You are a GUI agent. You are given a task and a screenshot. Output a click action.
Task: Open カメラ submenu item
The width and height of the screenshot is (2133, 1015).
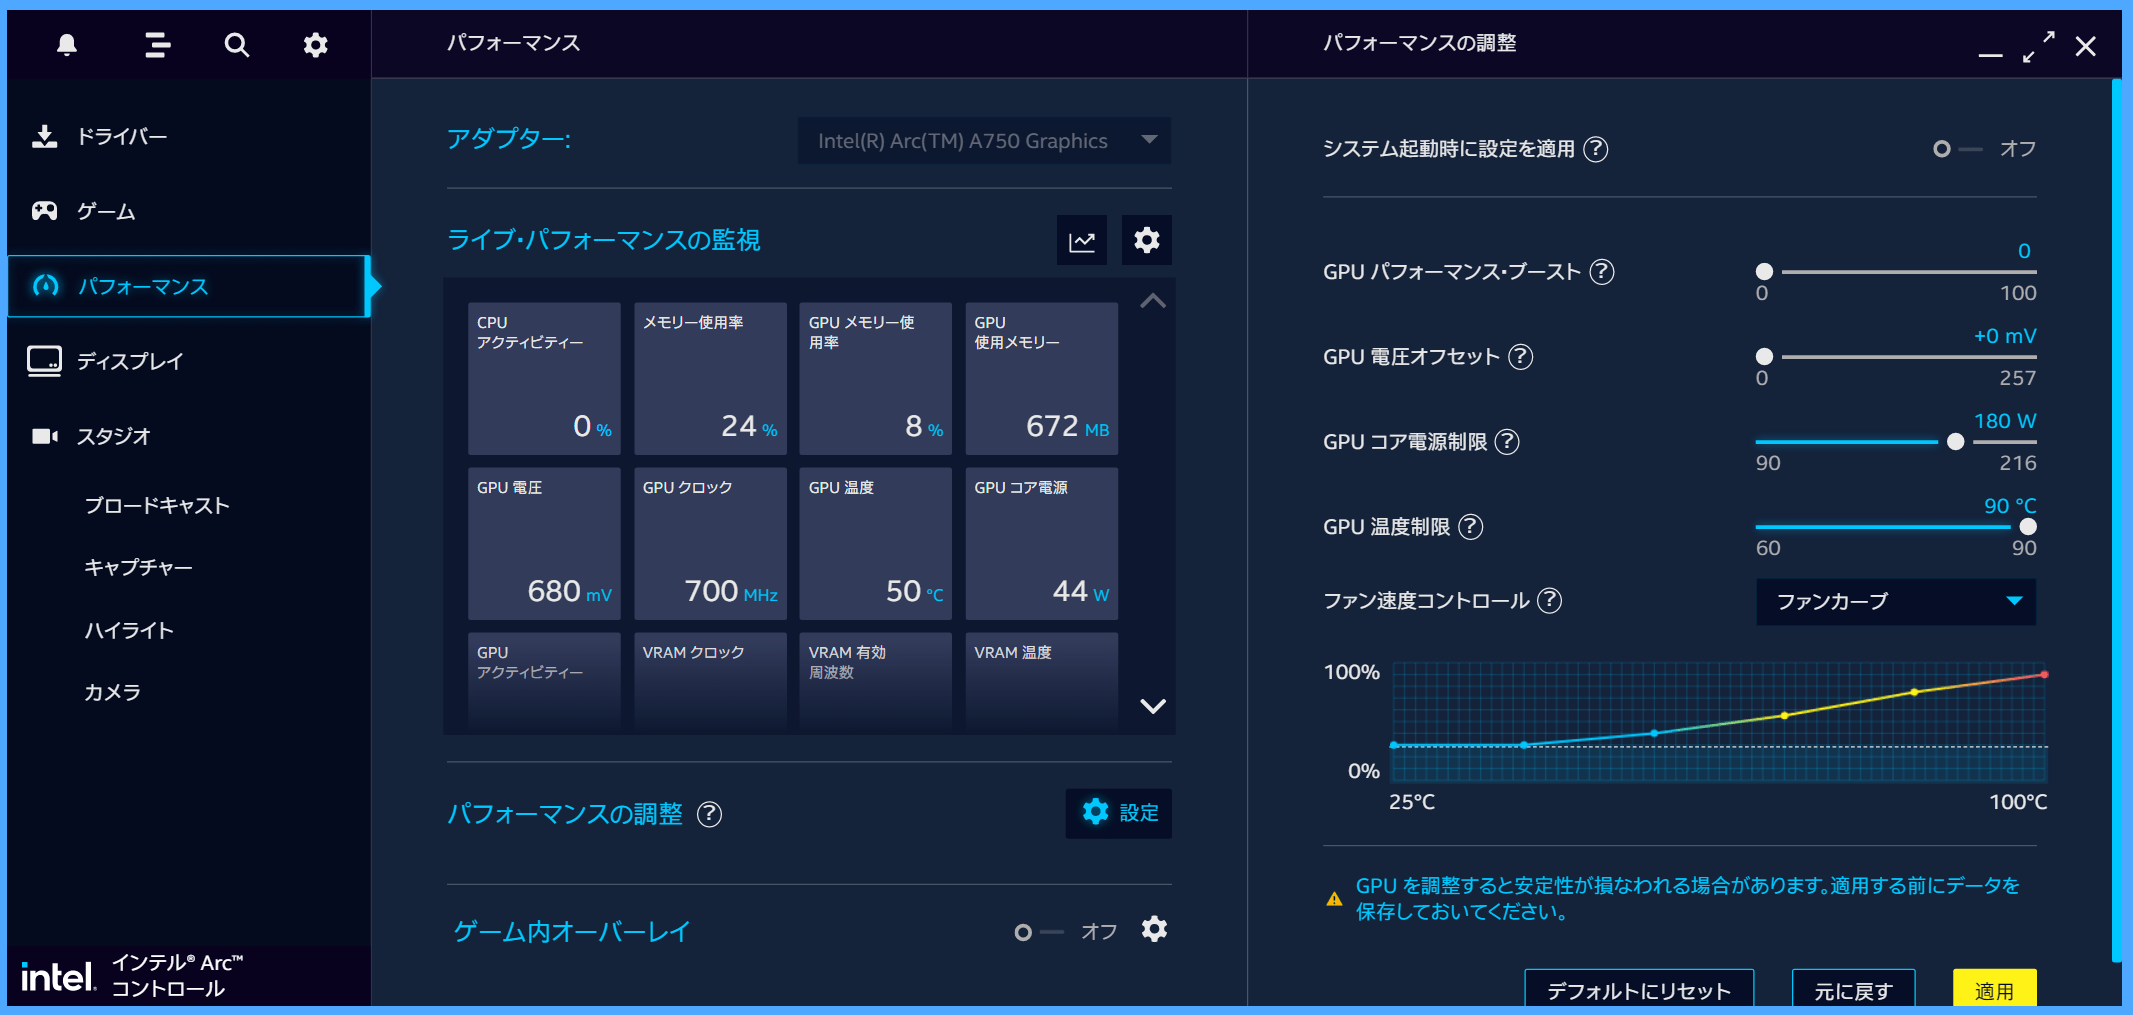(x=112, y=692)
